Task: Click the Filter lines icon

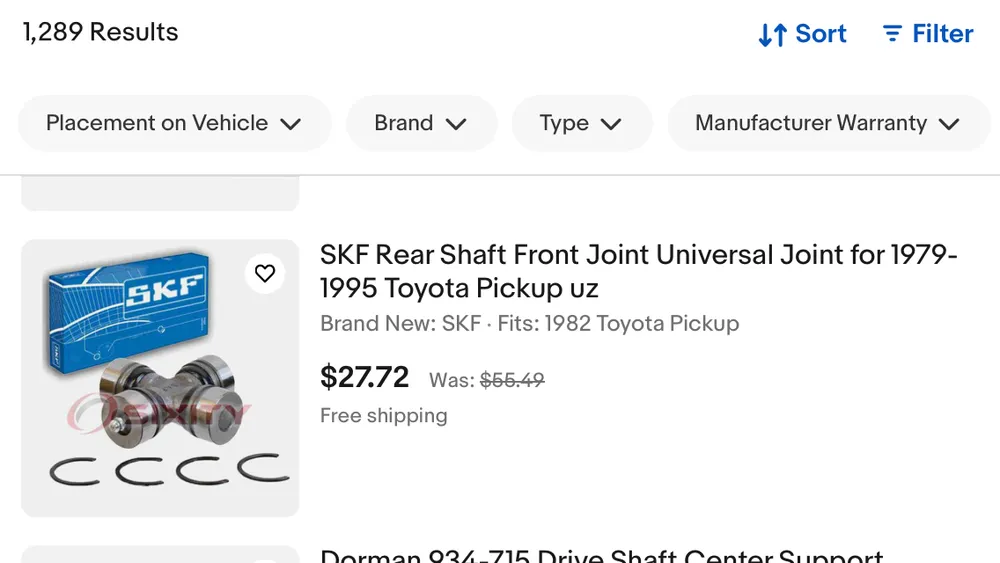Action: pyautogui.click(x=892, y=34)
